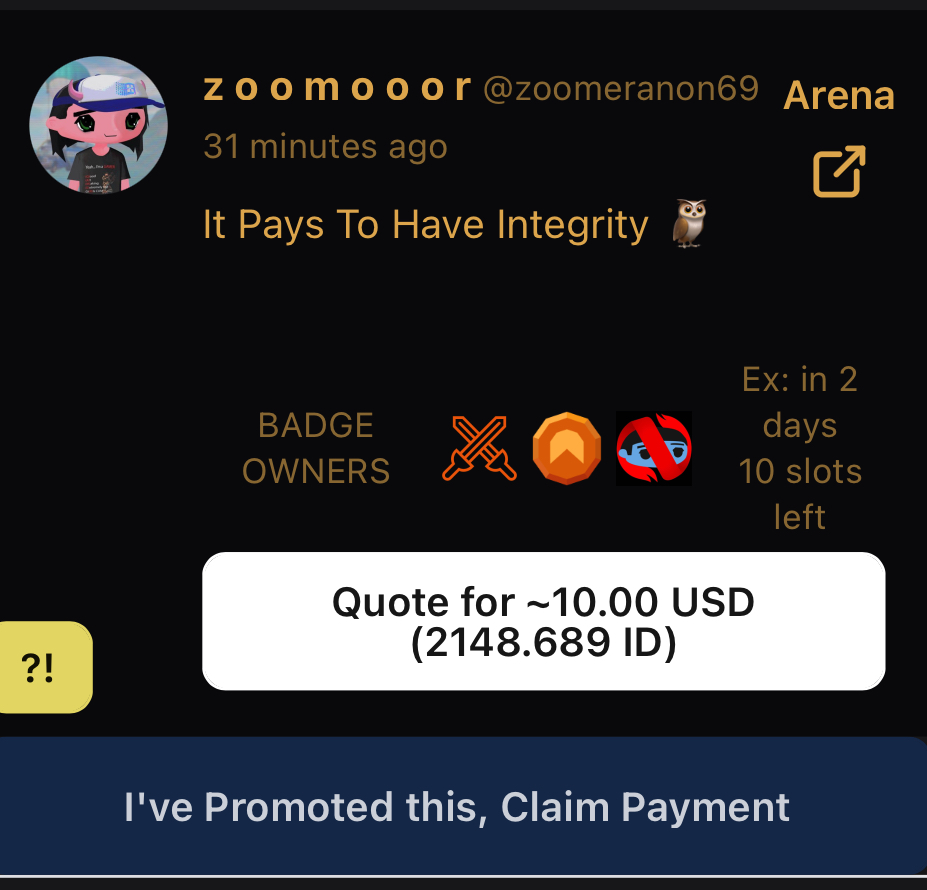The image size is (927, 890).
Task: Open the It Pays To Have Integrity post
Action: point(426,225)
